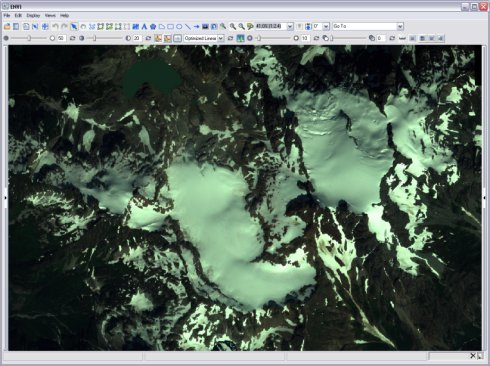Open the File menu

tap(7, 15)
